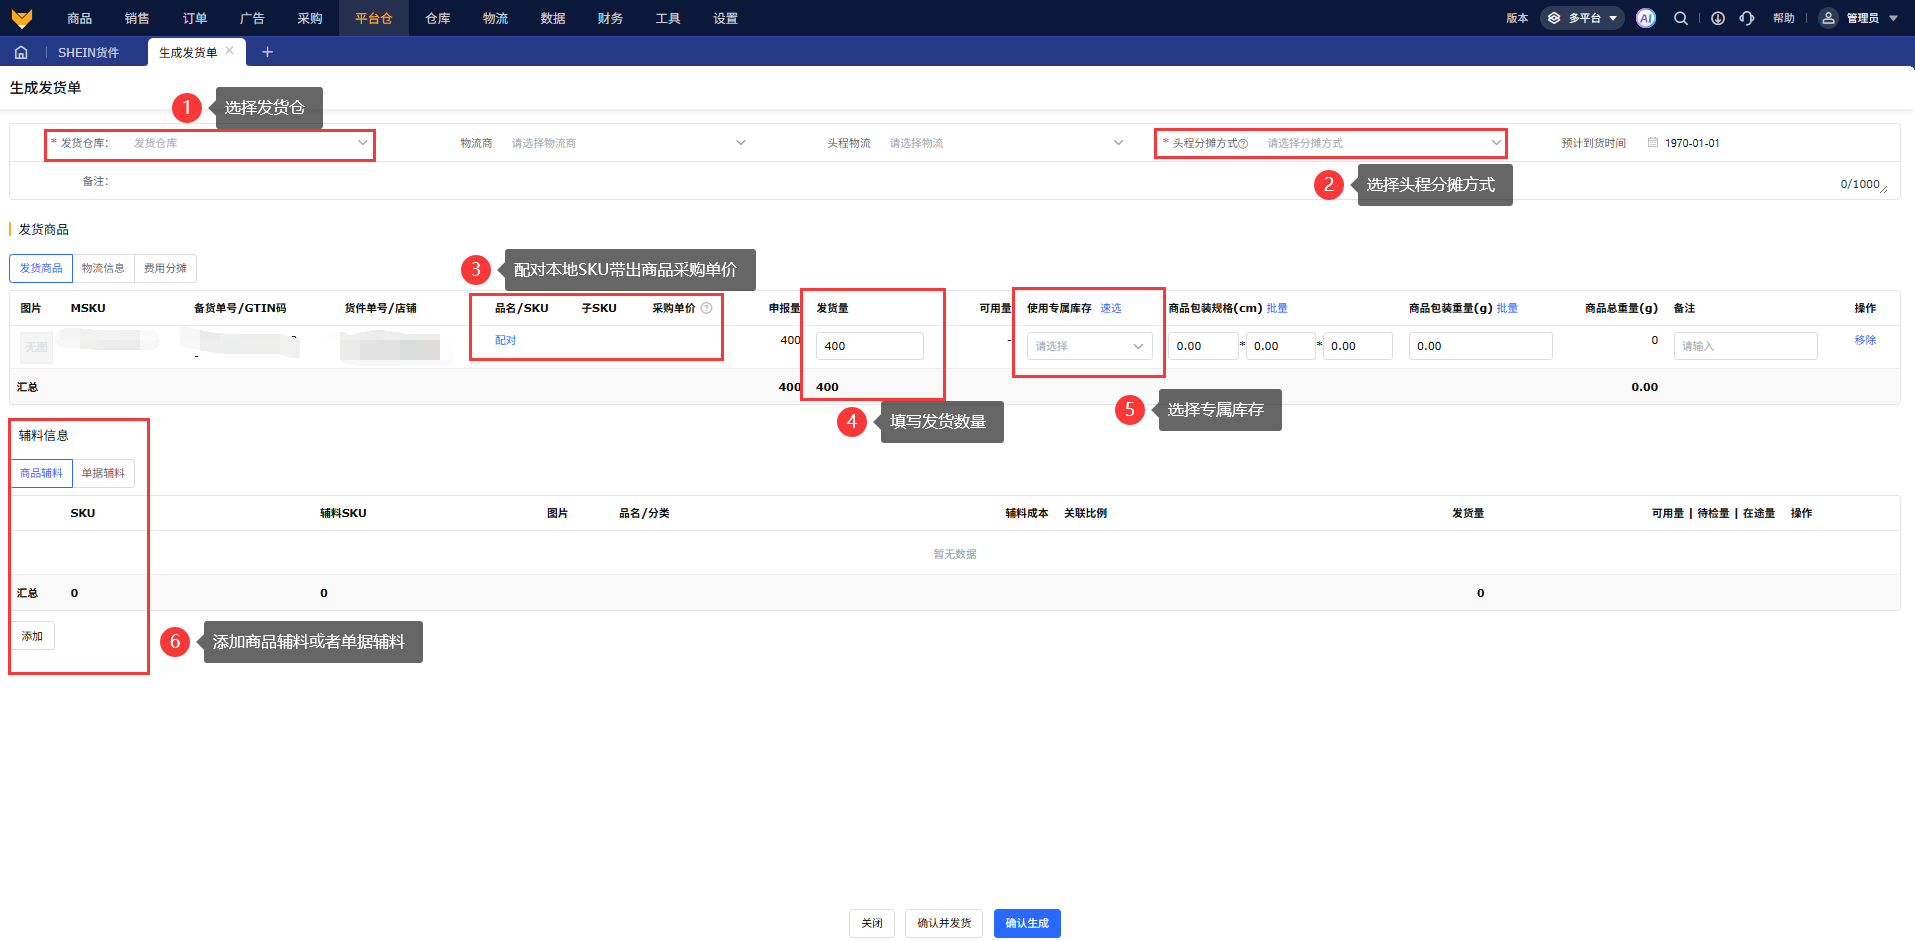This screenshot has height=941, width=1915.
Task: Click the 确认生成 button
Action: coord(1027,923)
